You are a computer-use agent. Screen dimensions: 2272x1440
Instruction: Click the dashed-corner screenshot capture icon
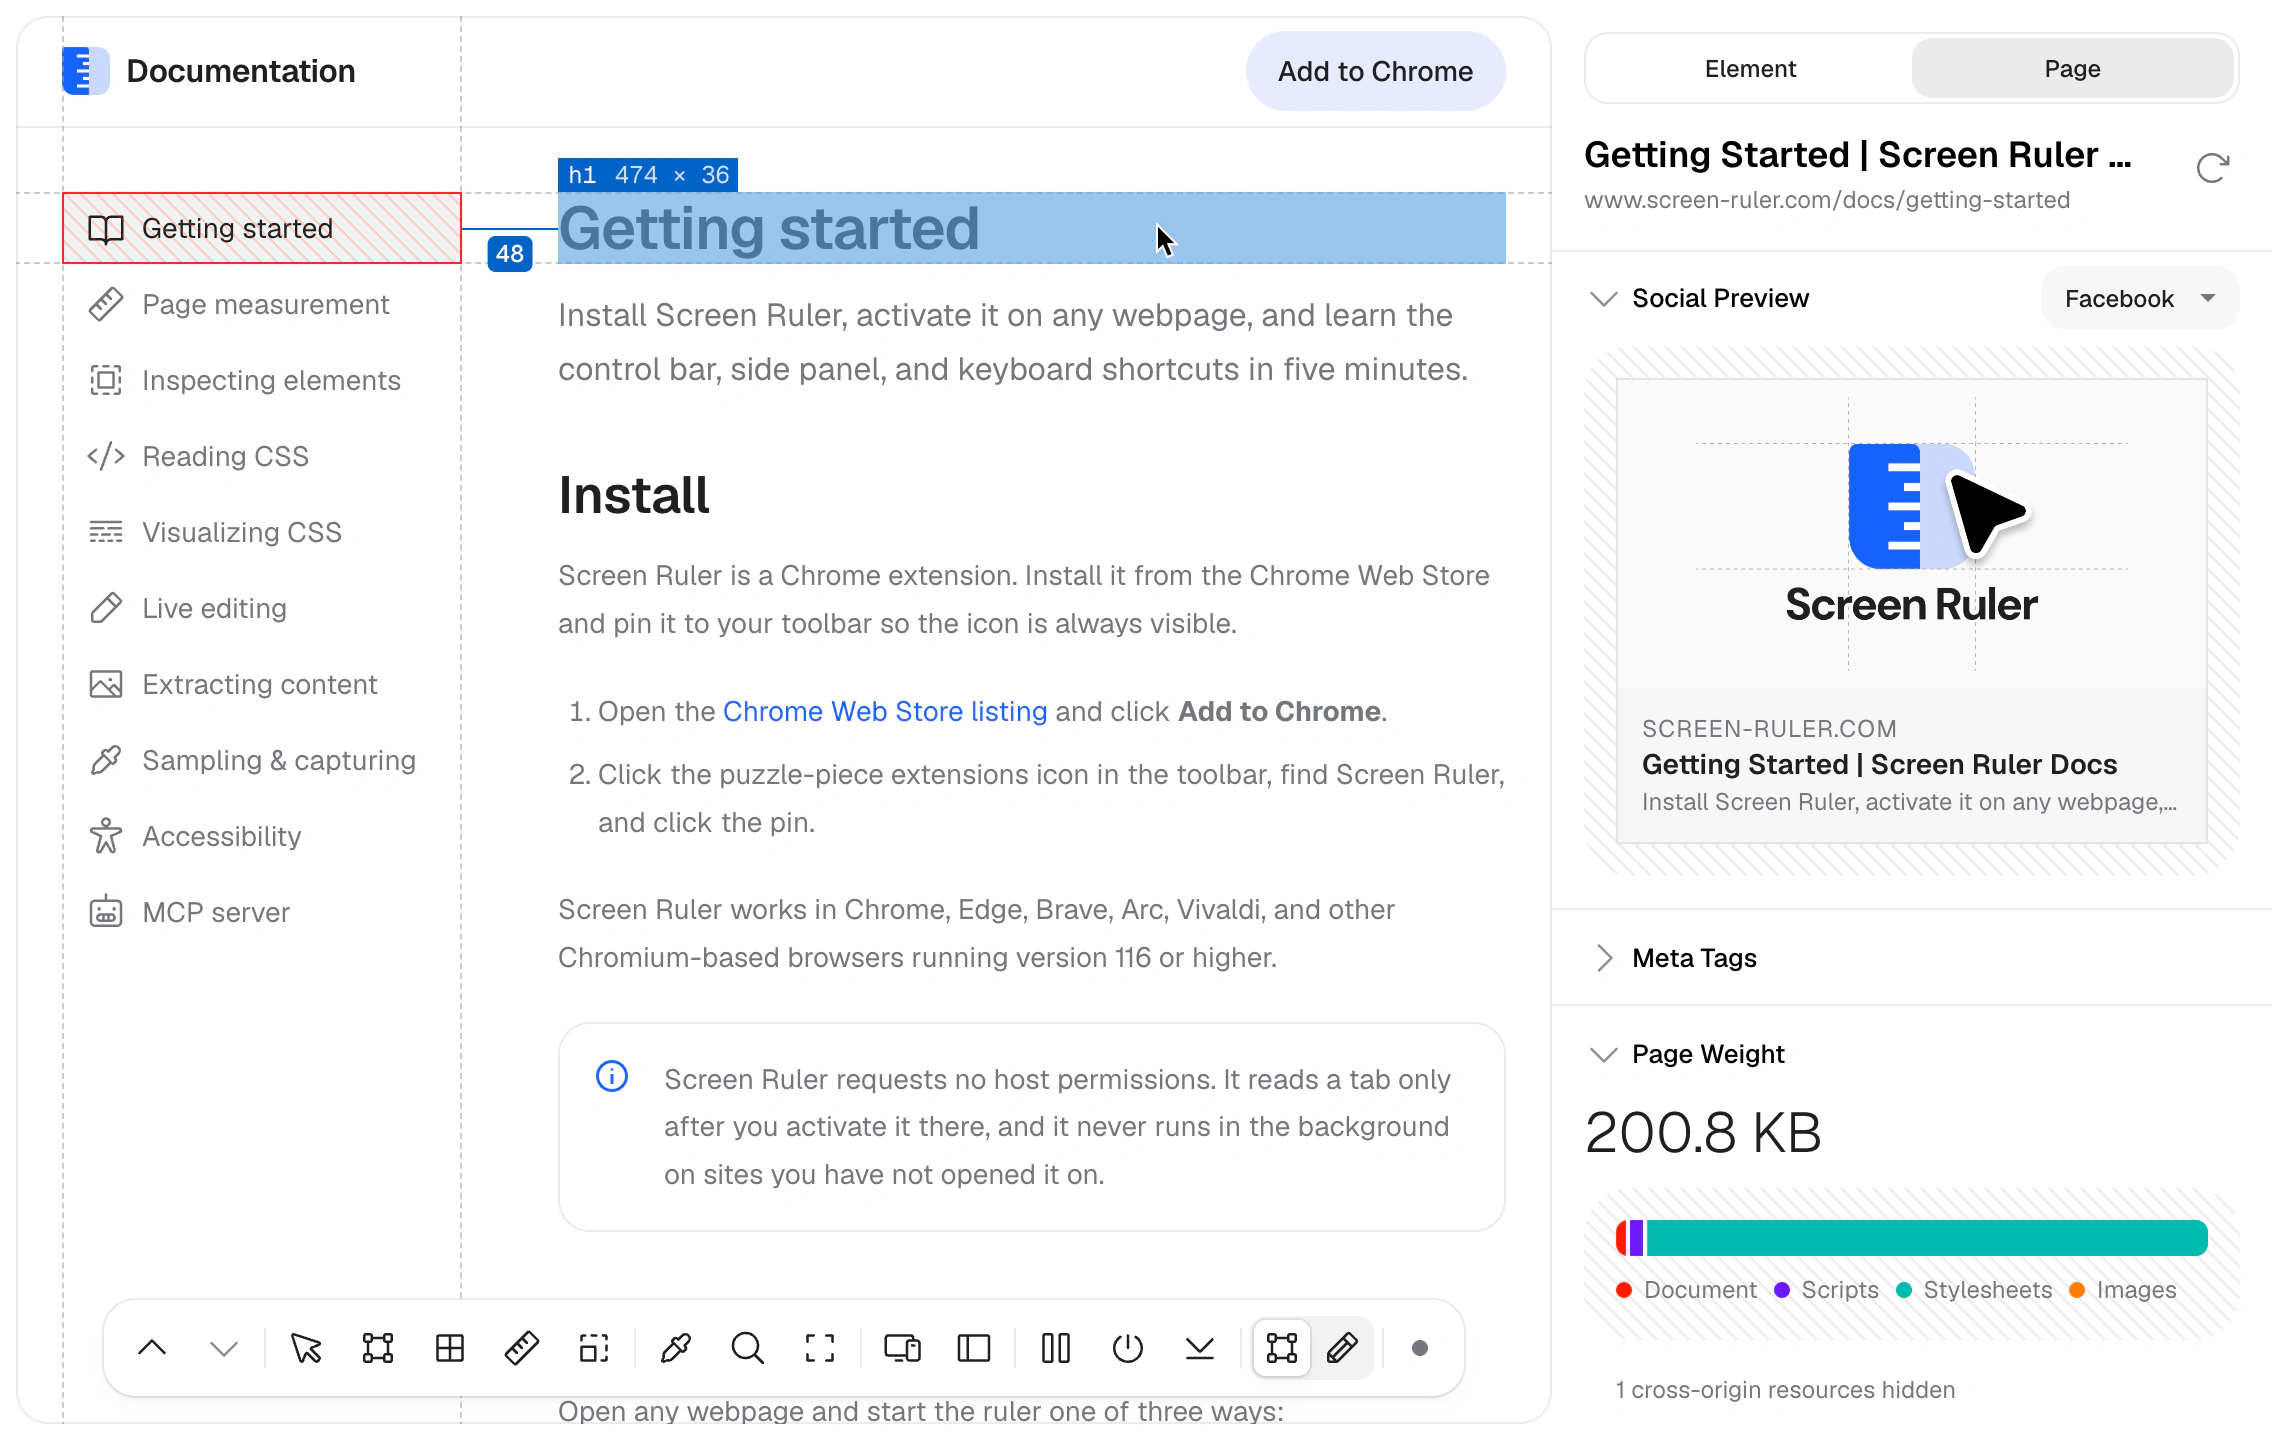[x=820, y=1348]
